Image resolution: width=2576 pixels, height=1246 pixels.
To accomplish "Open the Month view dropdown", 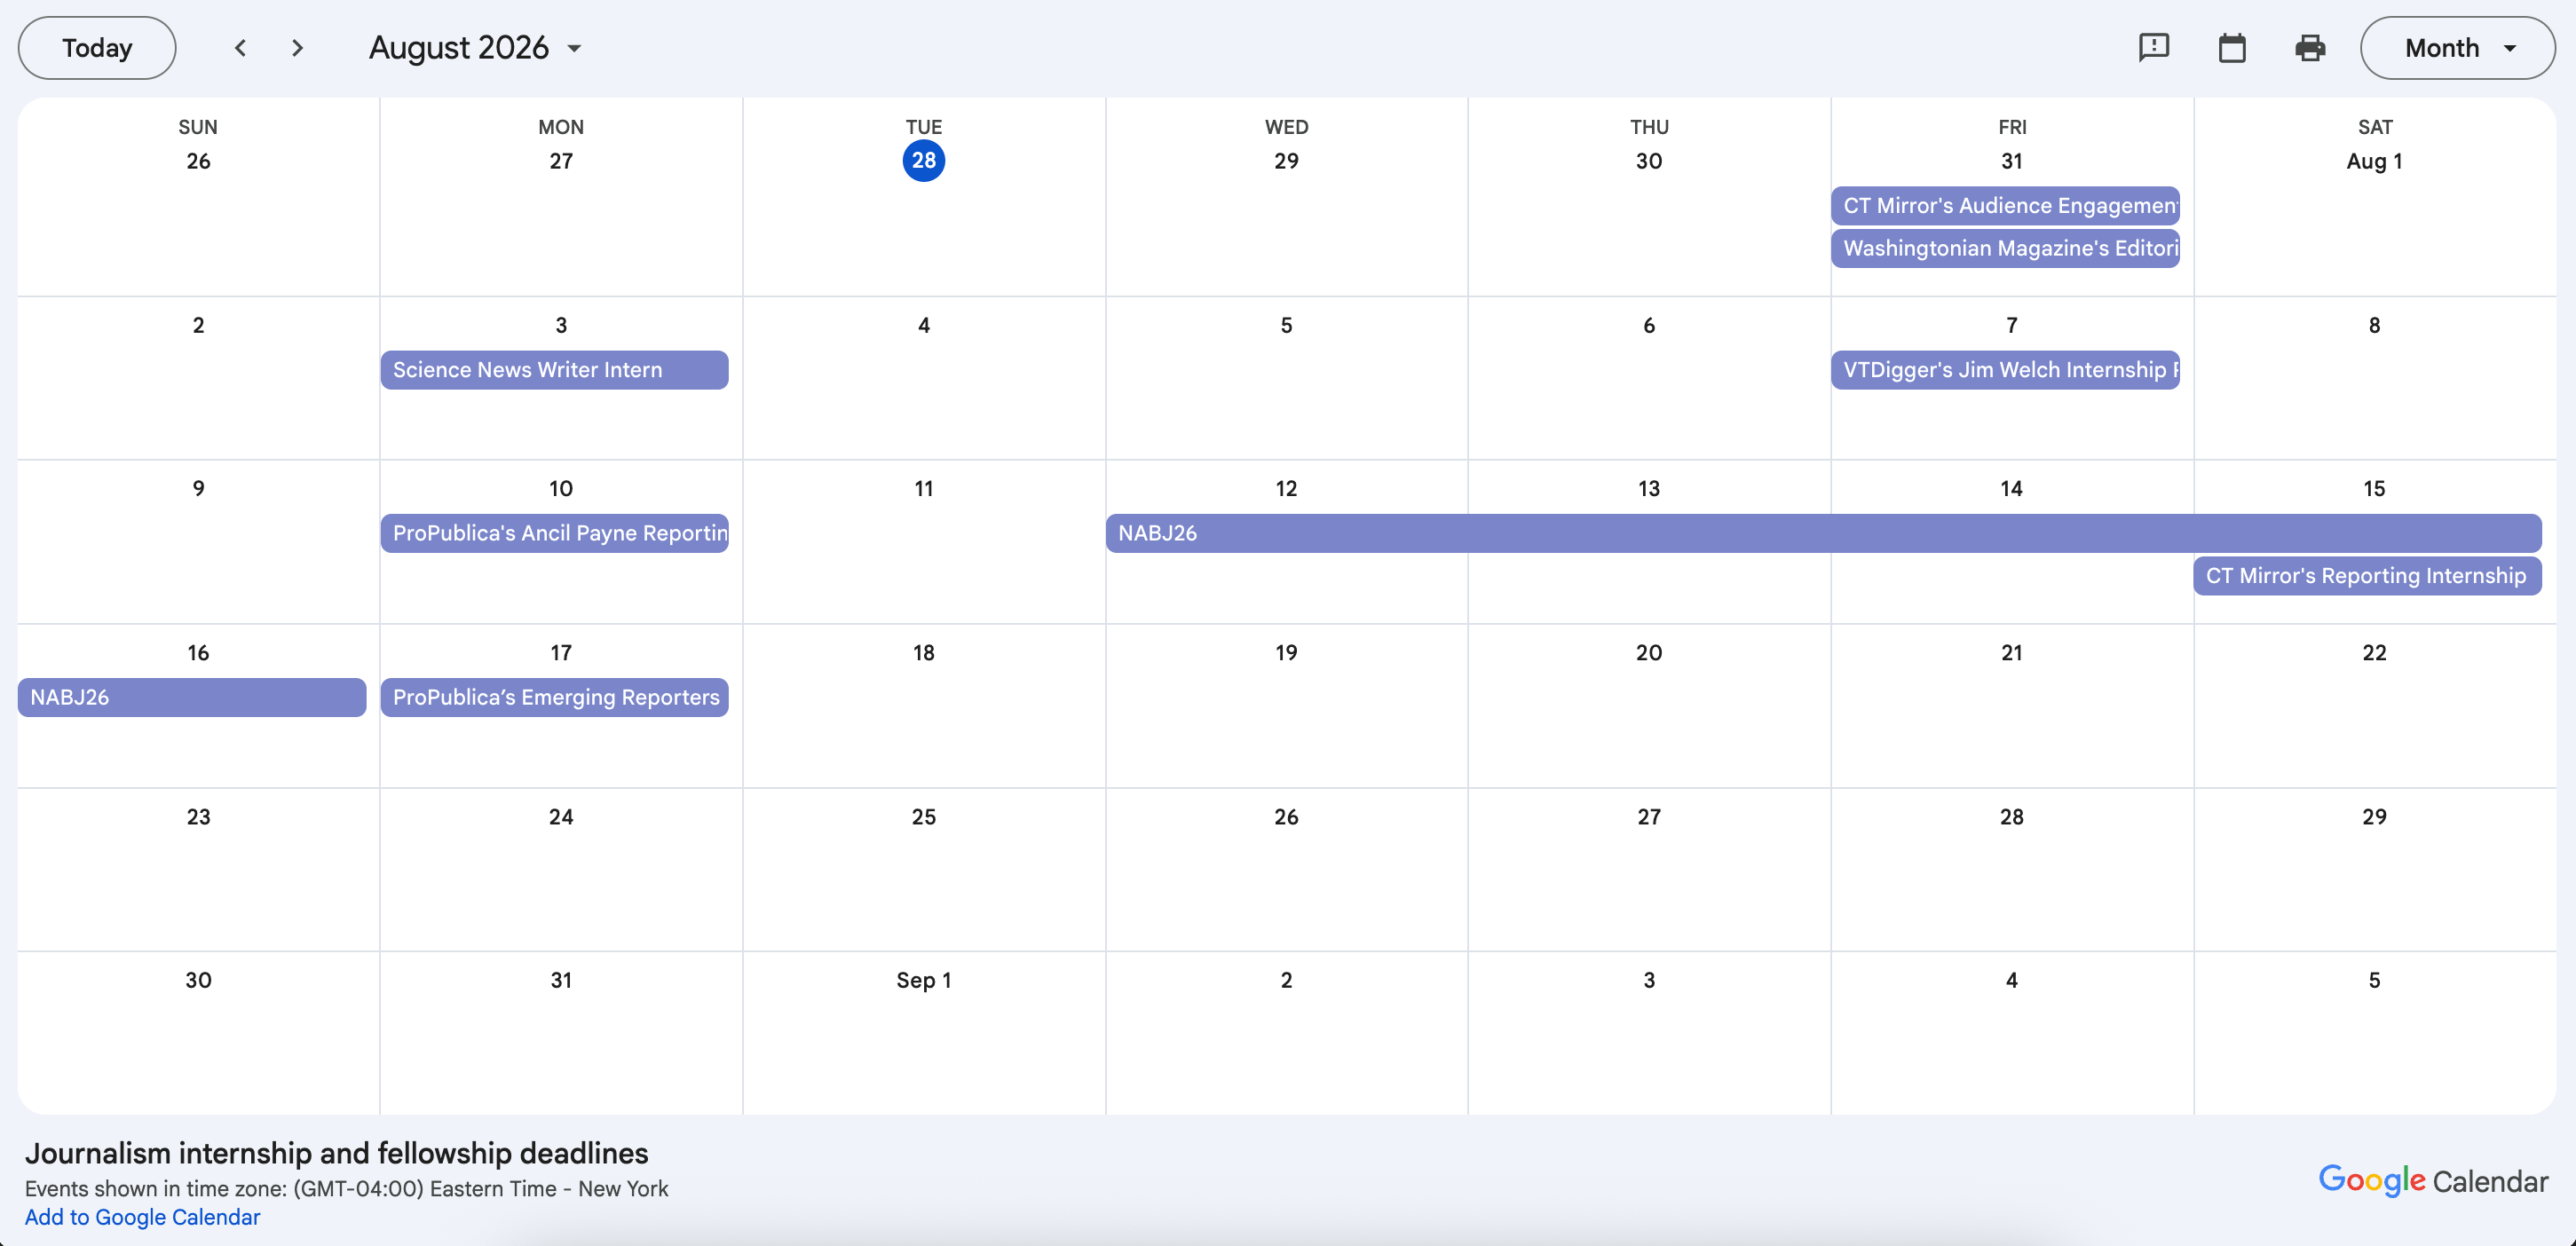I will pos(2457,48).
